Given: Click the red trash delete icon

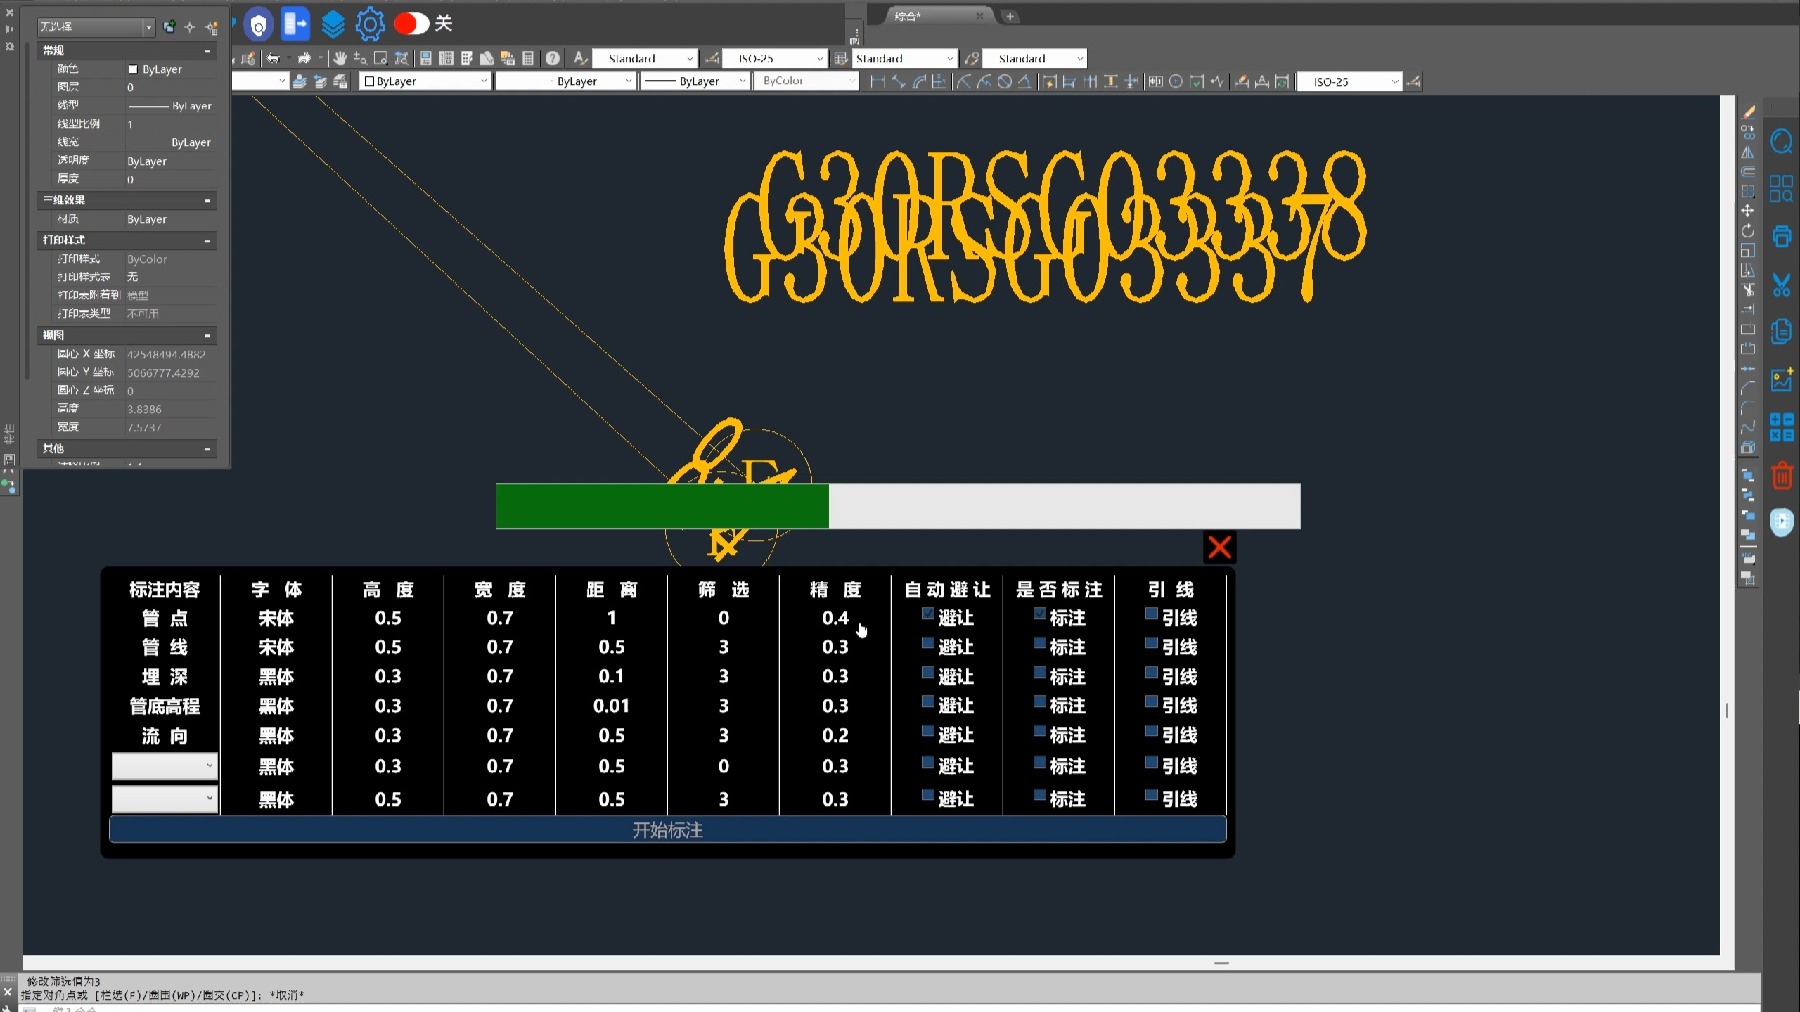Looking at the screenshot, I should pyautogui.click(x=1782, y=475).
